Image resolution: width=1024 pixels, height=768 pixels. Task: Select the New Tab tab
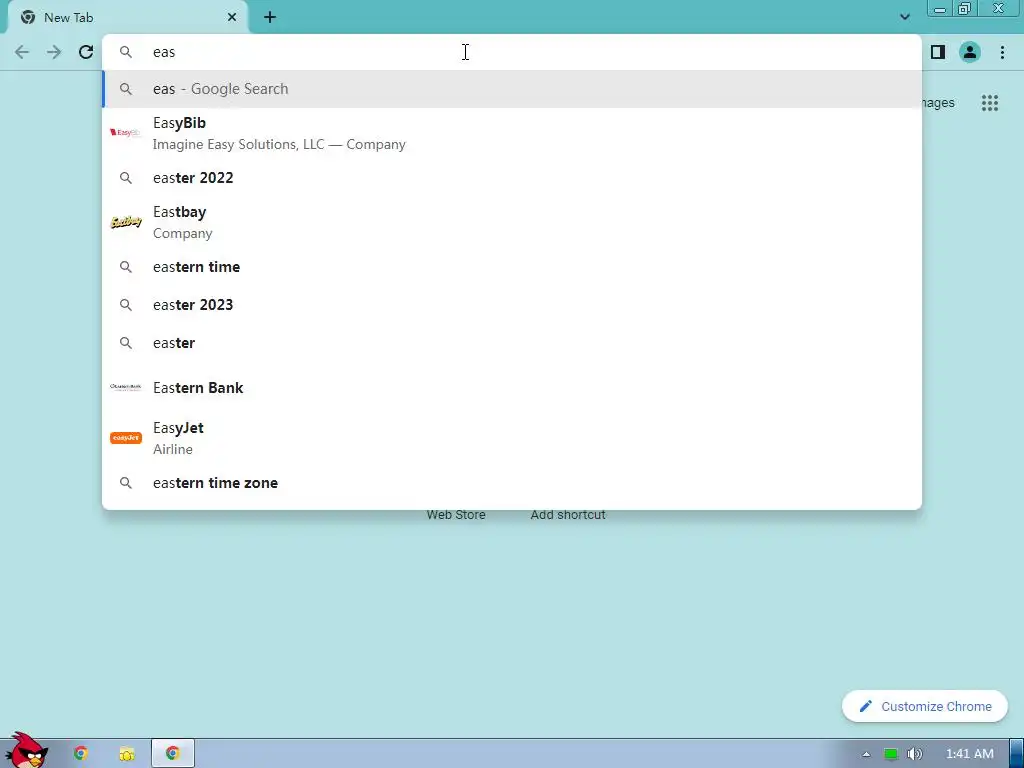click(127, 18)
